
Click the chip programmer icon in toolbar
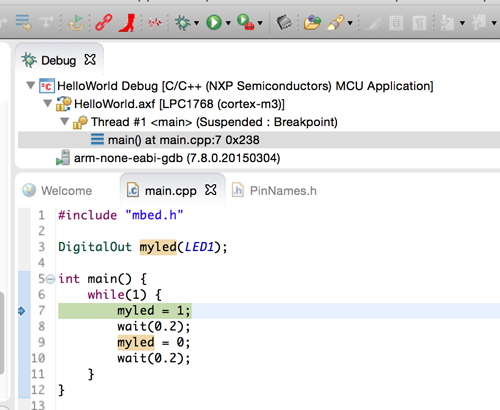284,23
